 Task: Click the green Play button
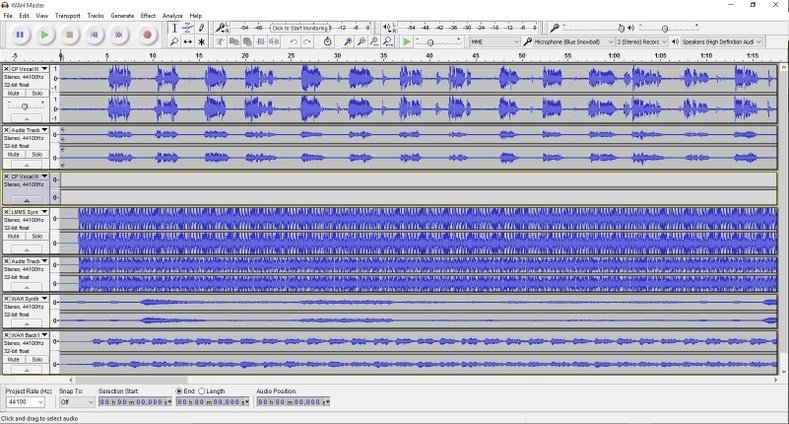tap(44, 35)
